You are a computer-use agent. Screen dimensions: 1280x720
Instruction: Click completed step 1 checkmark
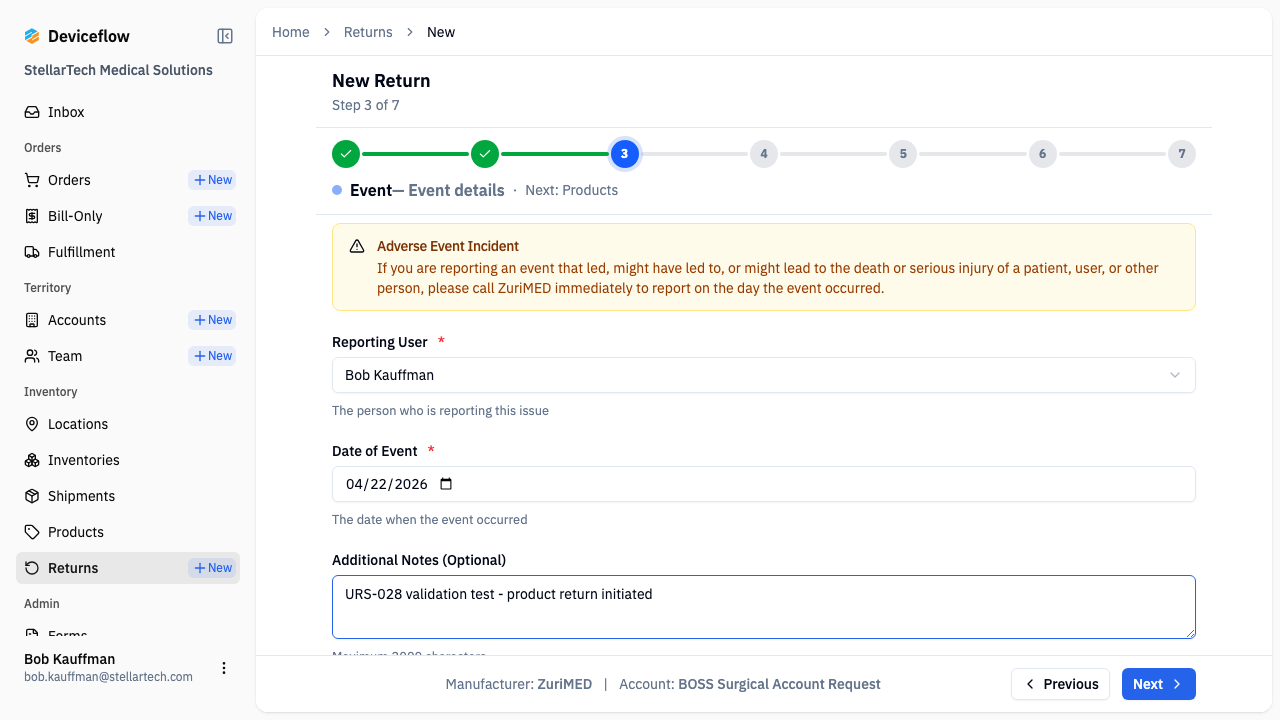[x=346, y=154]
